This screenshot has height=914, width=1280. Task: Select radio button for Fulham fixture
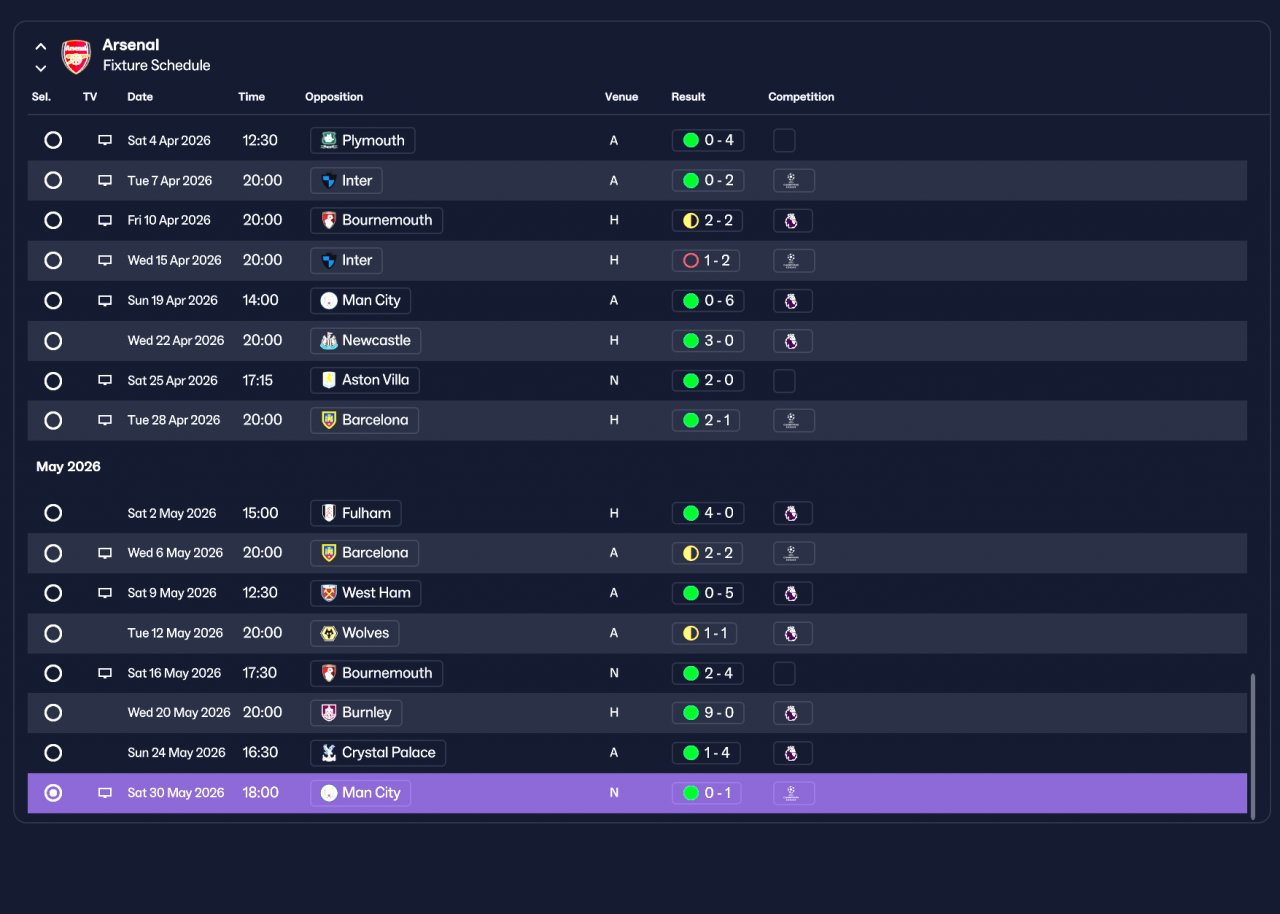[53, 513]
